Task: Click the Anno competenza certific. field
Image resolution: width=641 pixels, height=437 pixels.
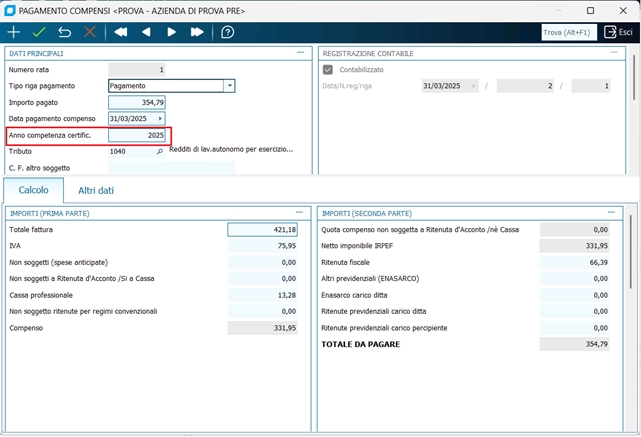Action: [137, 135]
